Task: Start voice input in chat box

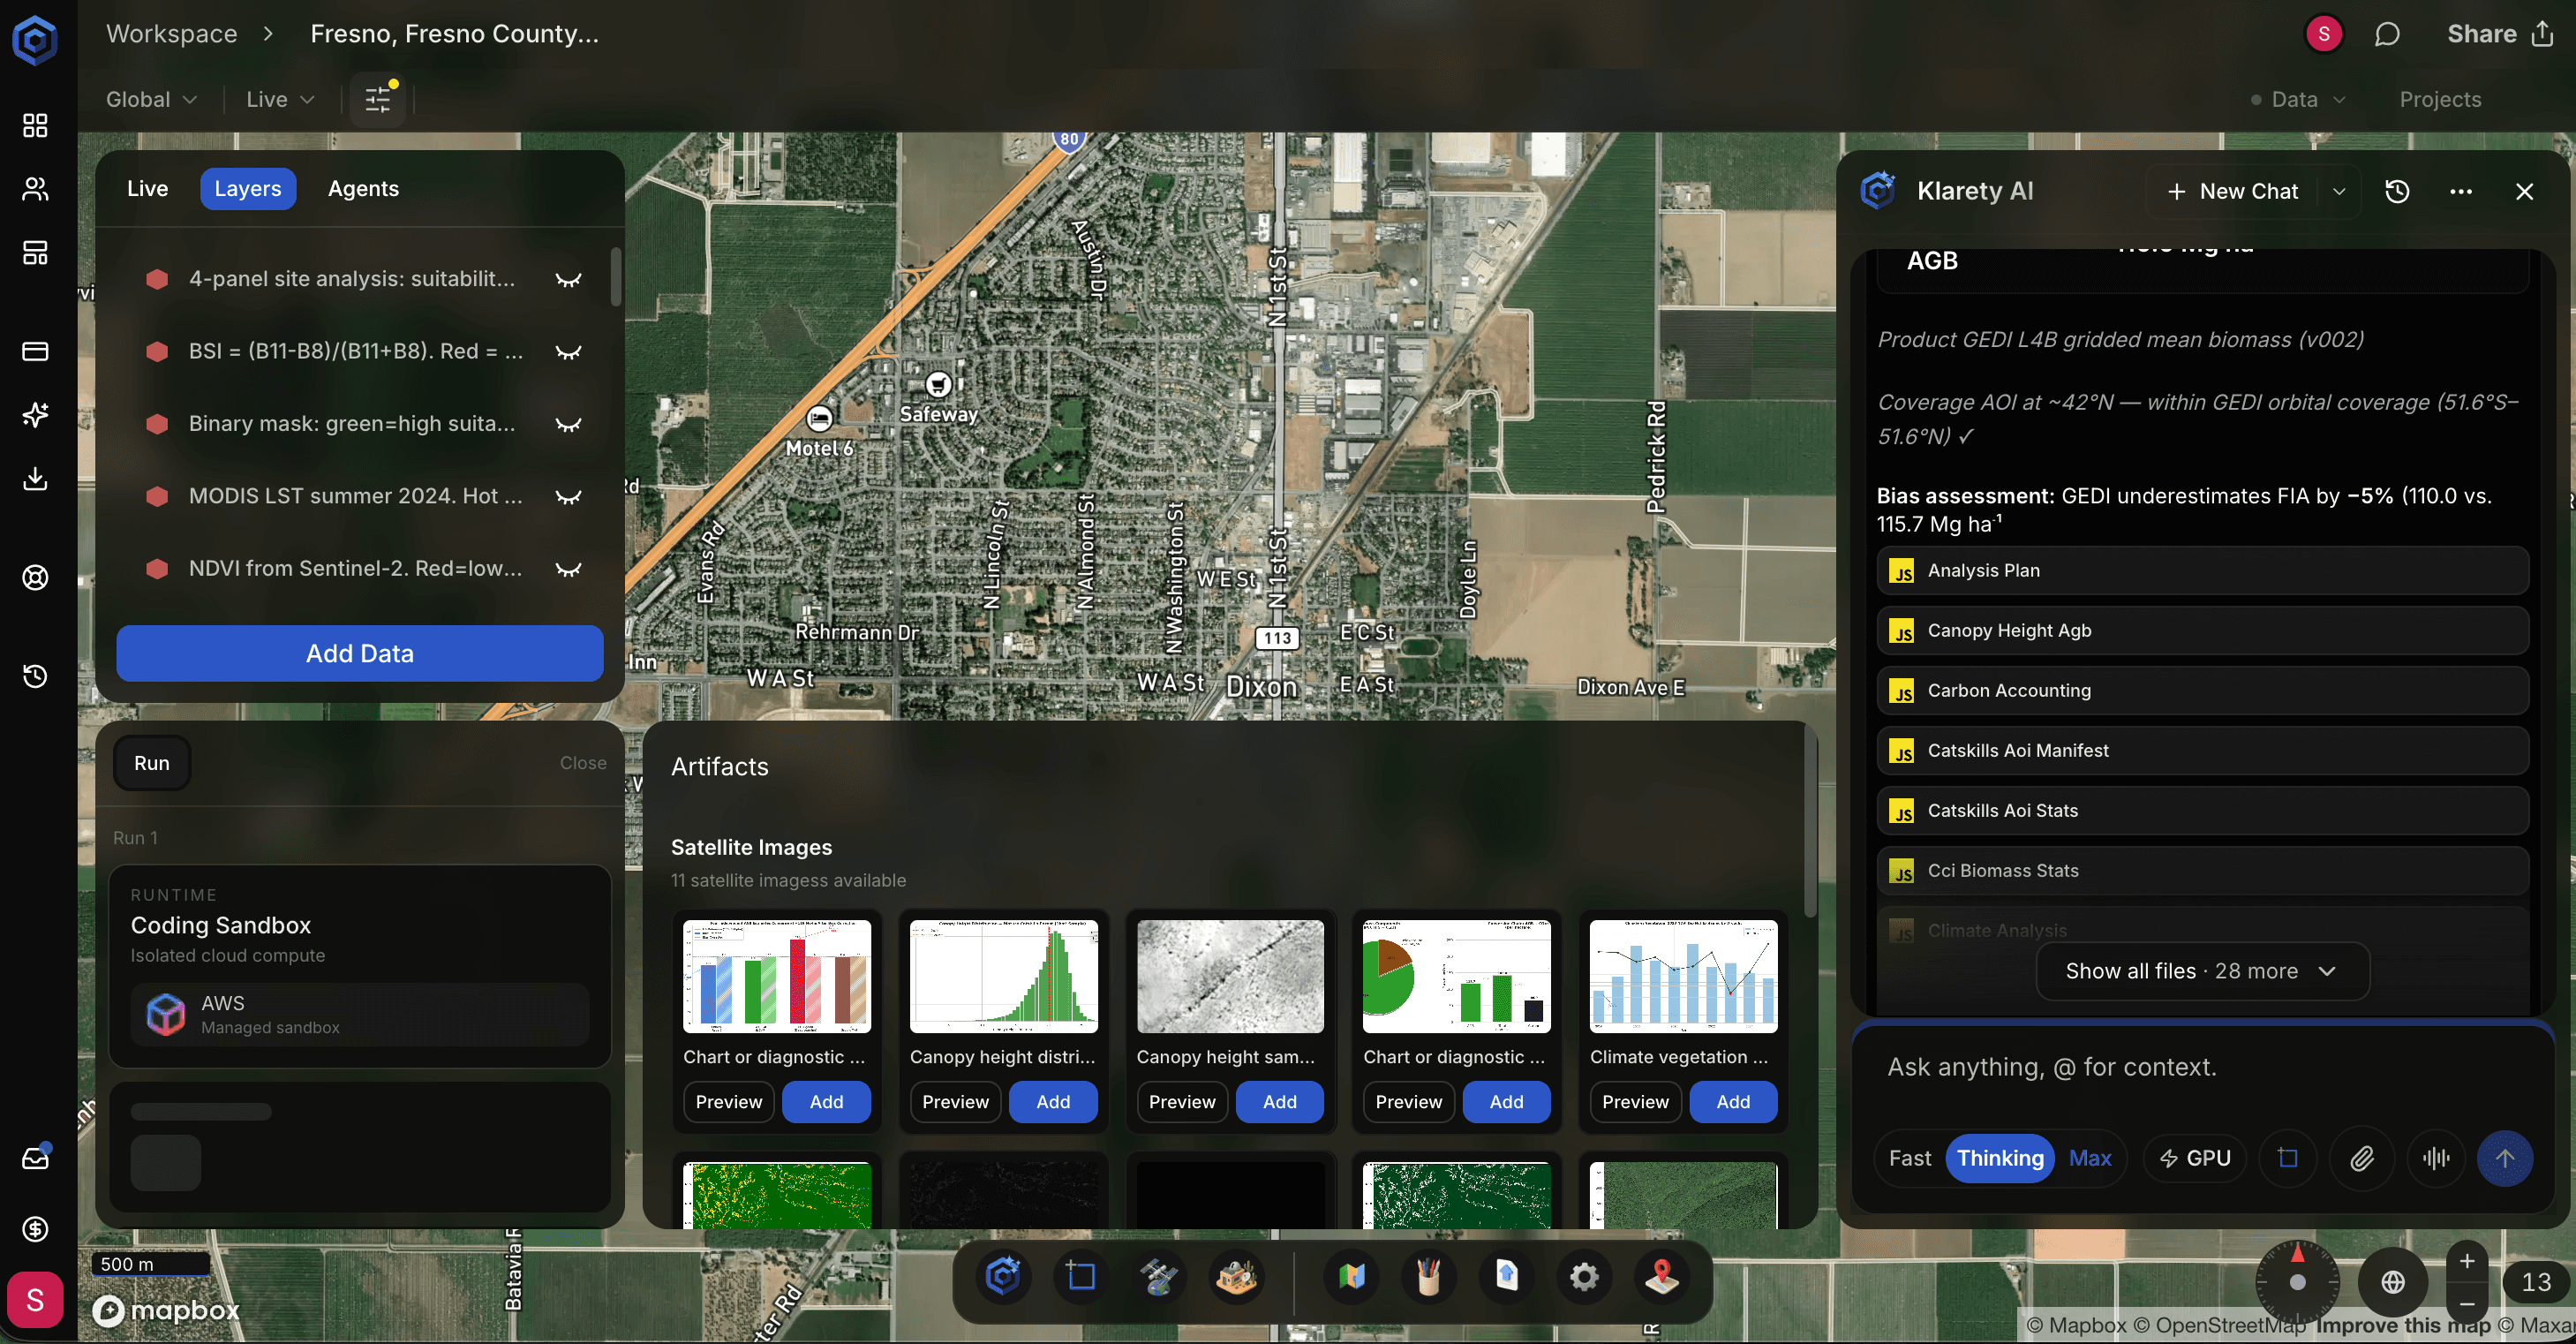Action: [2436, 1158]
